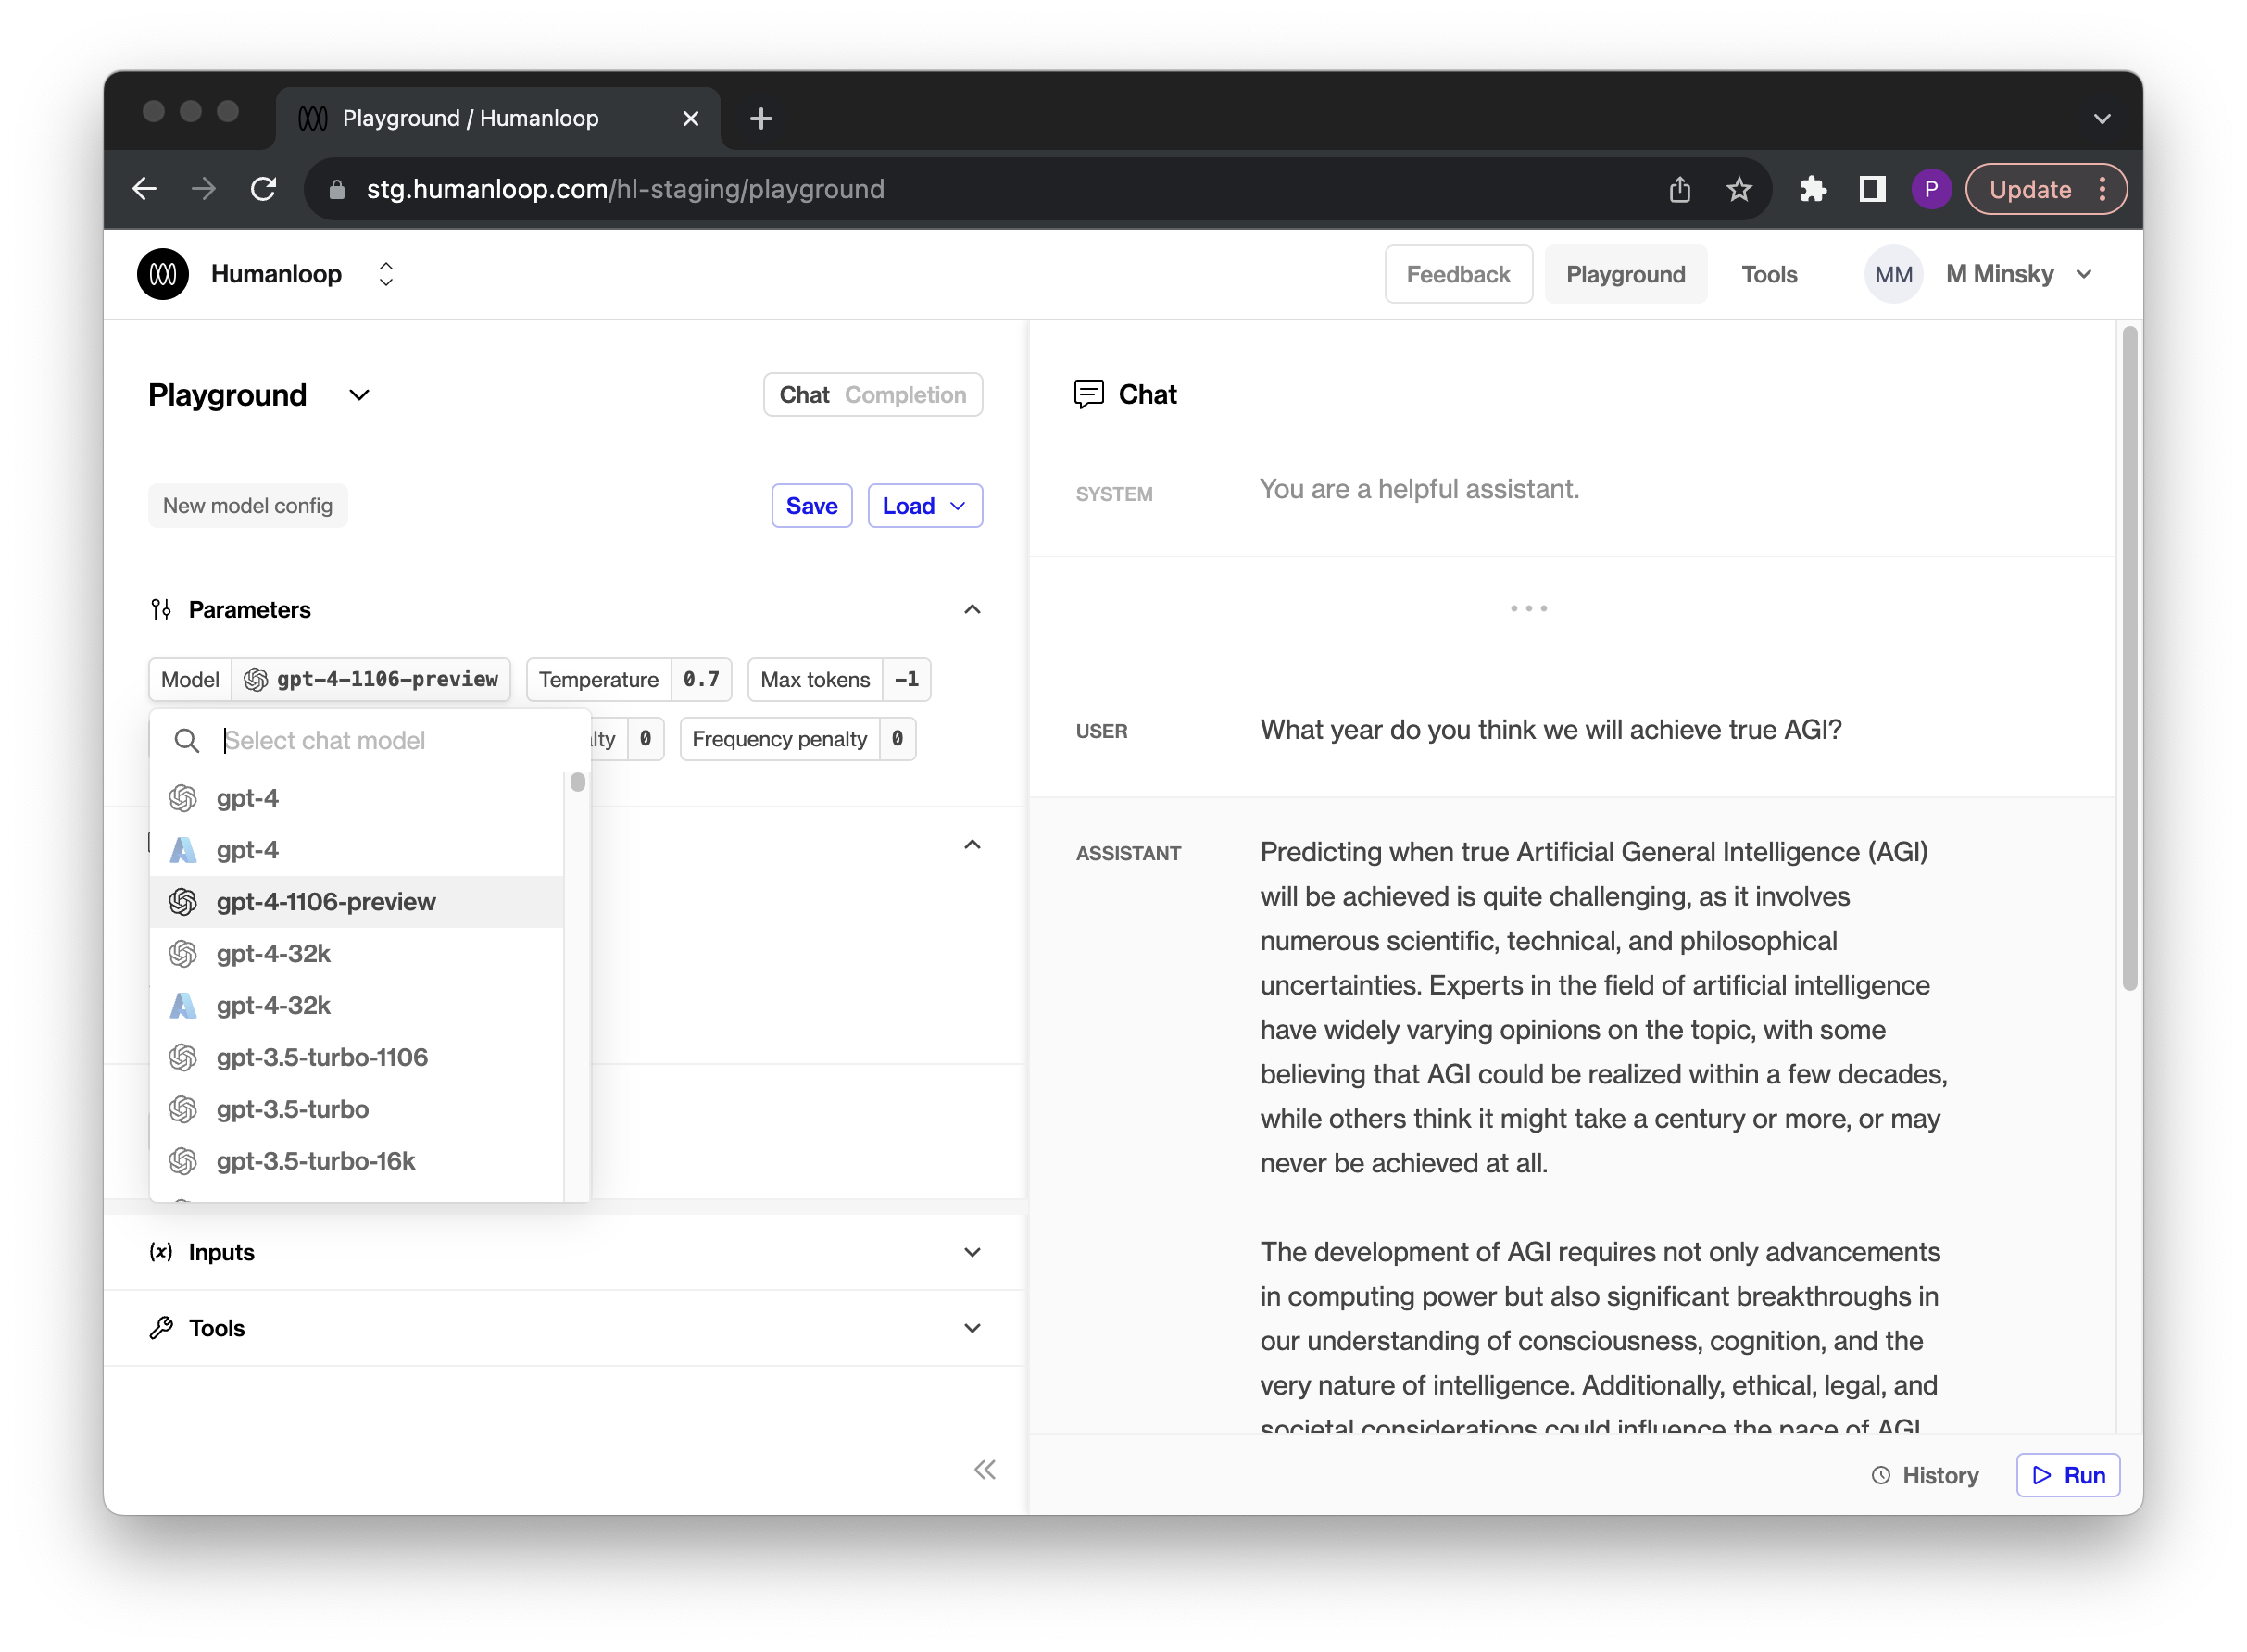2247x1652 pixels.
Task: Click the browser Update button
Action: click(x=2029, y=189)
